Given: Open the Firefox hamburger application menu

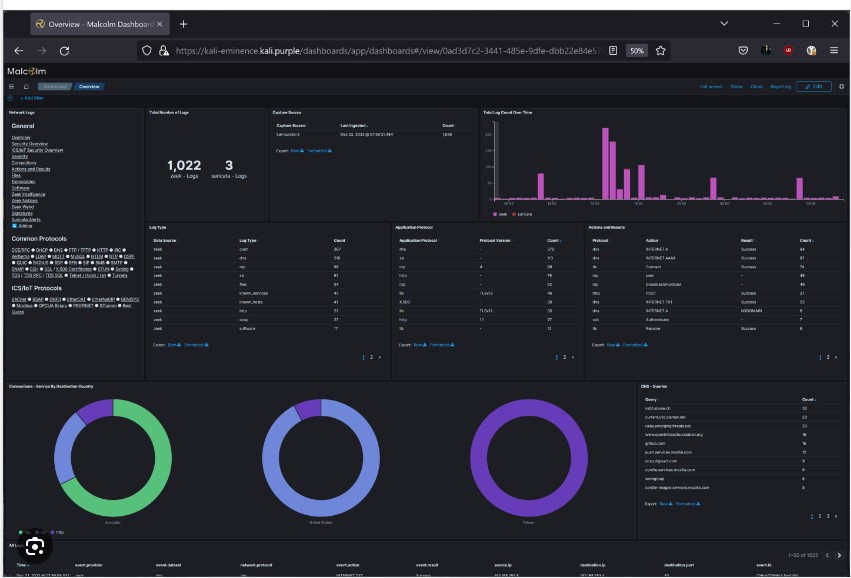Looking at the screenshot, I should pos(834,50).
